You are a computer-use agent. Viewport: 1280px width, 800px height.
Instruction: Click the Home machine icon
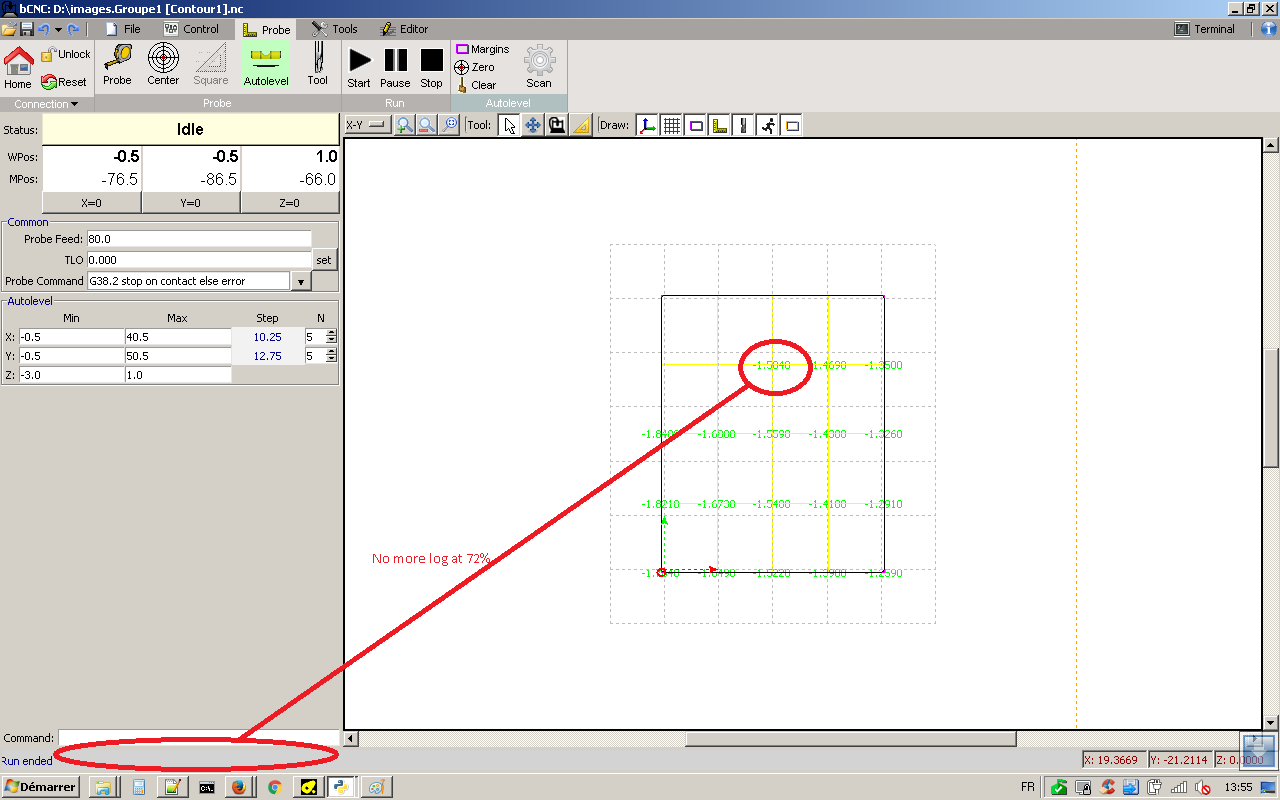point(18,68)
